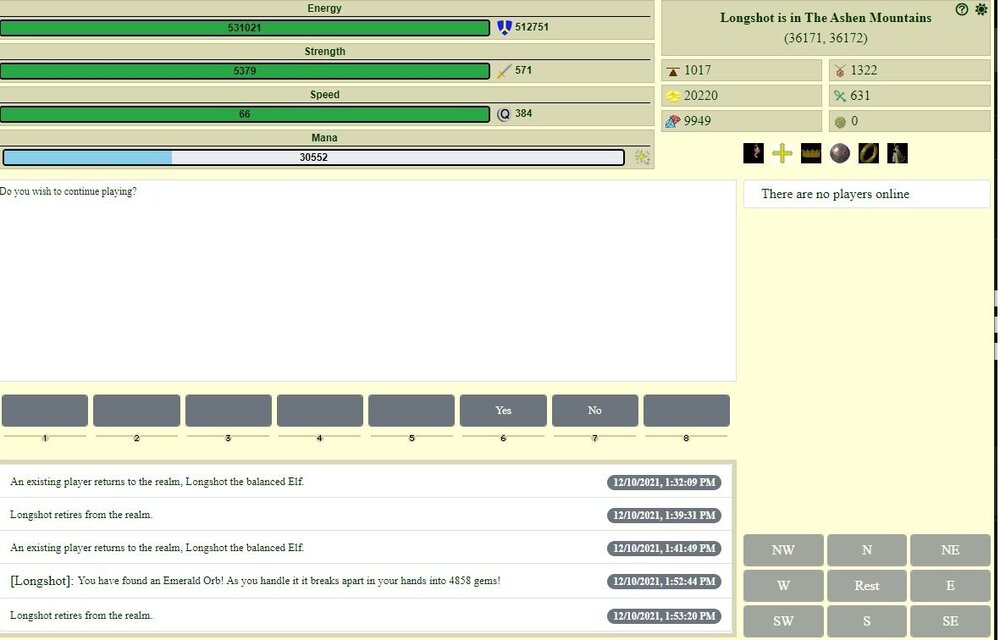The width and height of the screenshot is (1000, 640).
Task: Move north with the N button
Action: tap(866, 550)
